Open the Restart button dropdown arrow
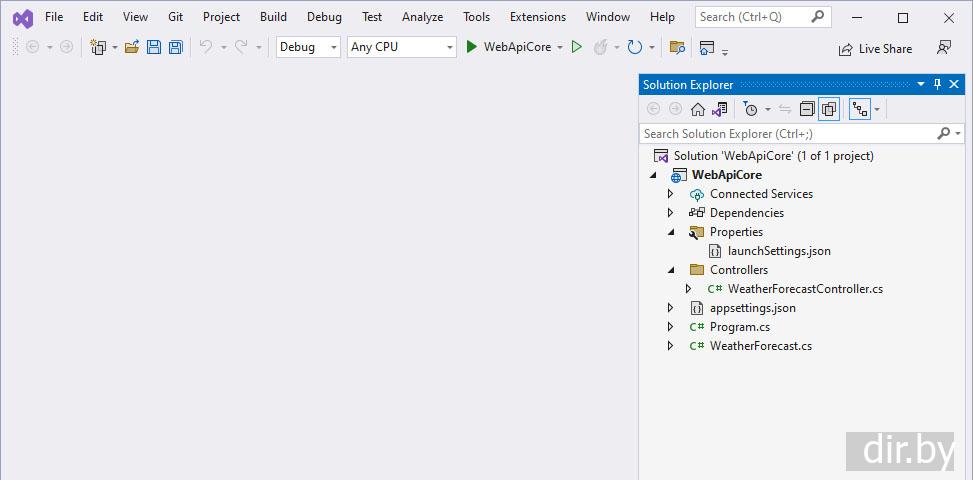Image resolution: width=973 pixels, height=480 pixels. [652, 48]
